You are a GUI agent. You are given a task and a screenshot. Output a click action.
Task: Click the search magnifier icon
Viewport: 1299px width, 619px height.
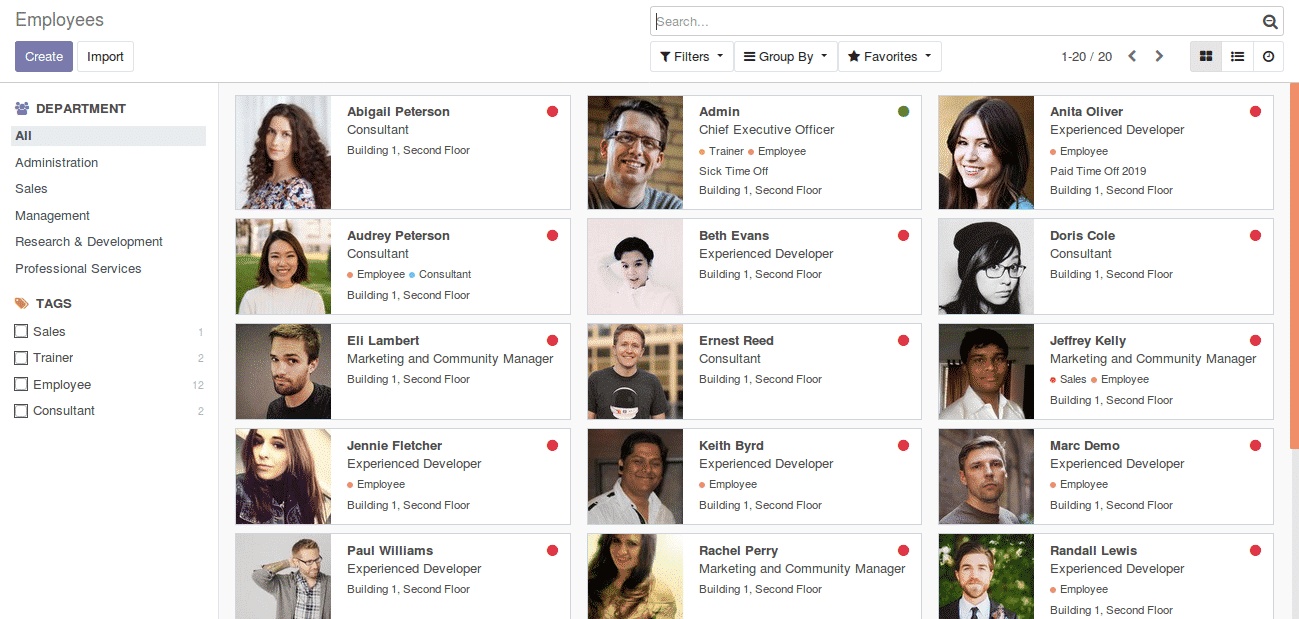pyautogui.click(x=1270, y=22)
